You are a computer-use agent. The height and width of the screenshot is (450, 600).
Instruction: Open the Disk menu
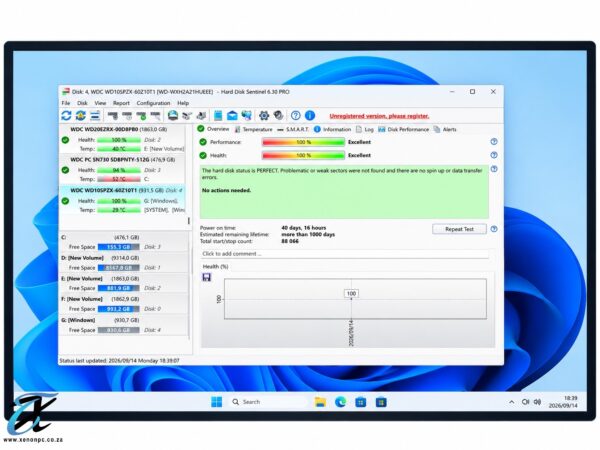[82, 103]
